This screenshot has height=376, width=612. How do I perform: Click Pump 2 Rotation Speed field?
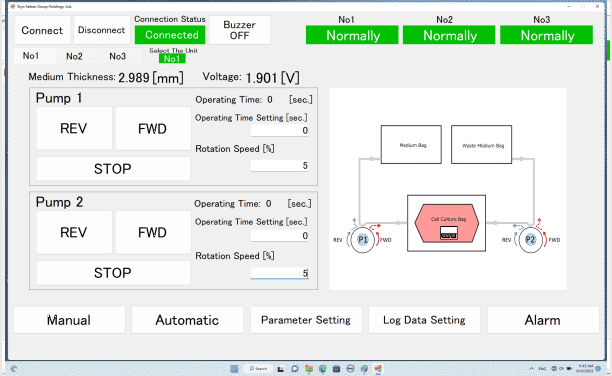click(x=279, y=273)
